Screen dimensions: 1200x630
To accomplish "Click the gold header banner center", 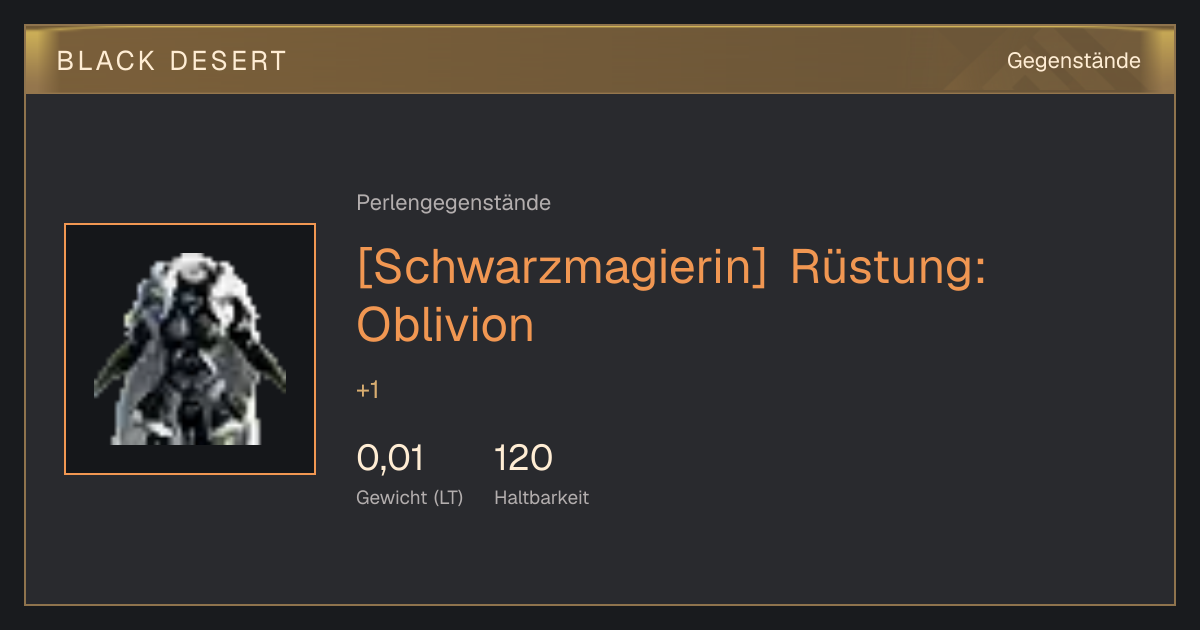I will tap(600, 60).
